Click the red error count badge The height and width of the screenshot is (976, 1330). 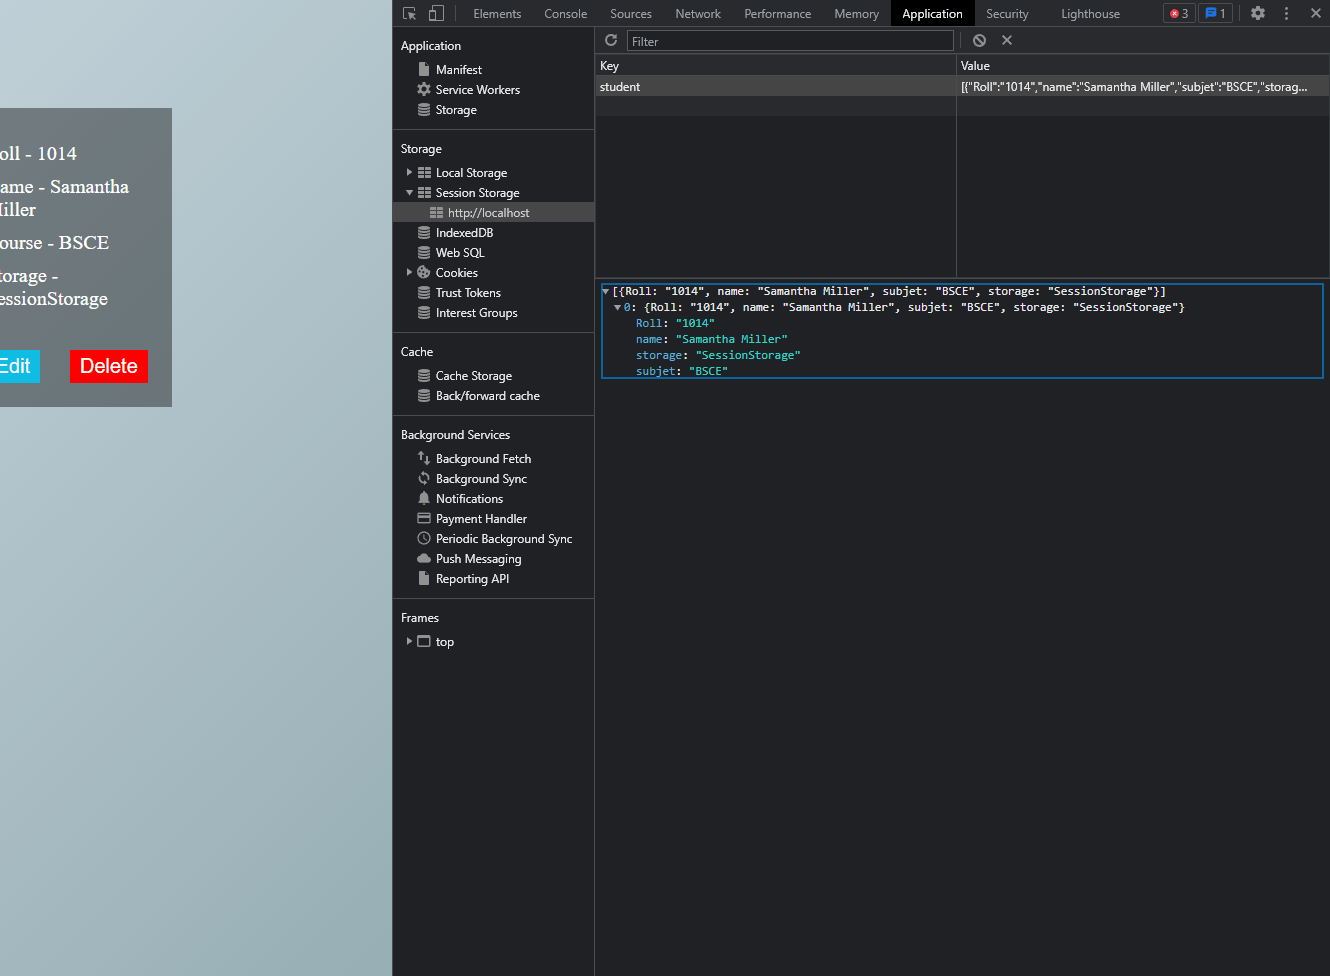1178,13
